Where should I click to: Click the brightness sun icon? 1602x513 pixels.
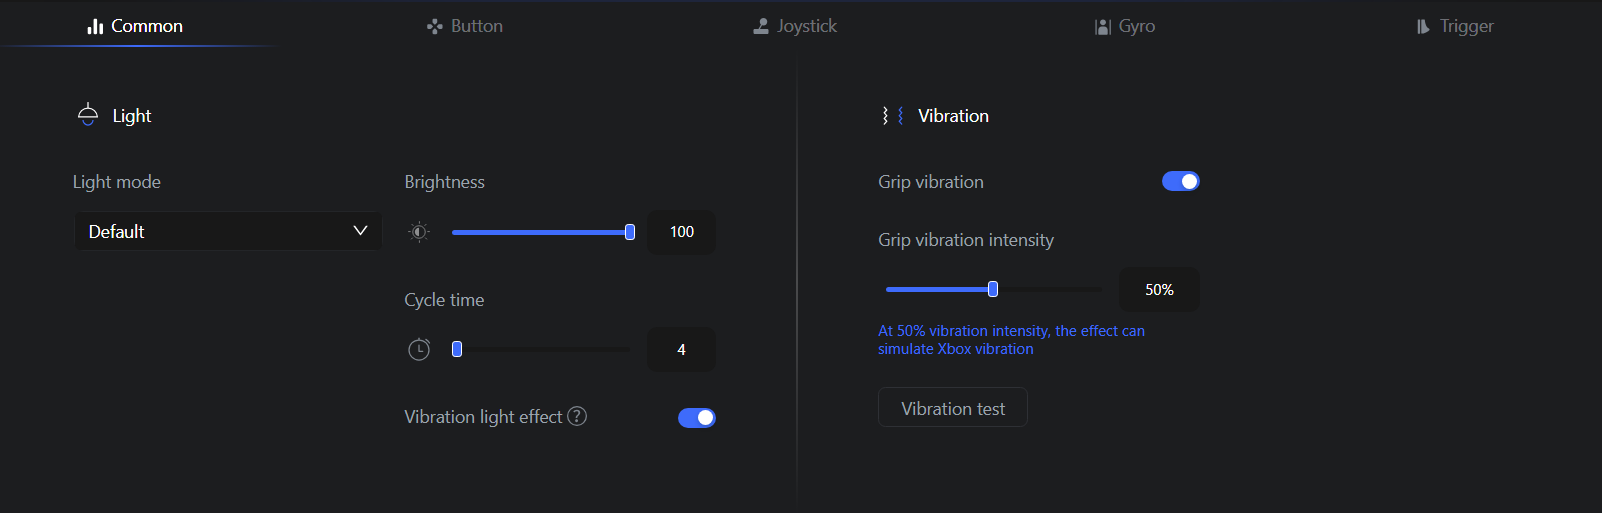tap(419, 232)
